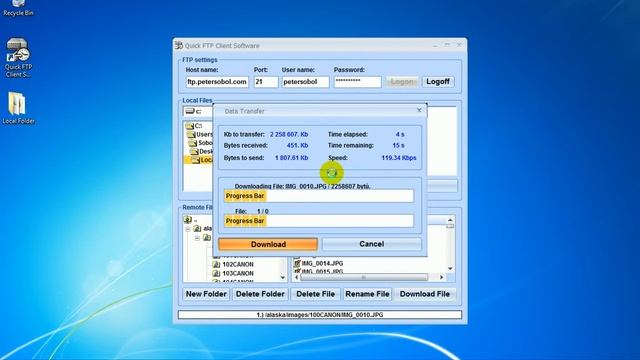Minimize the Quick FTP Client window
Screen dimensions: 640x360
435,45
